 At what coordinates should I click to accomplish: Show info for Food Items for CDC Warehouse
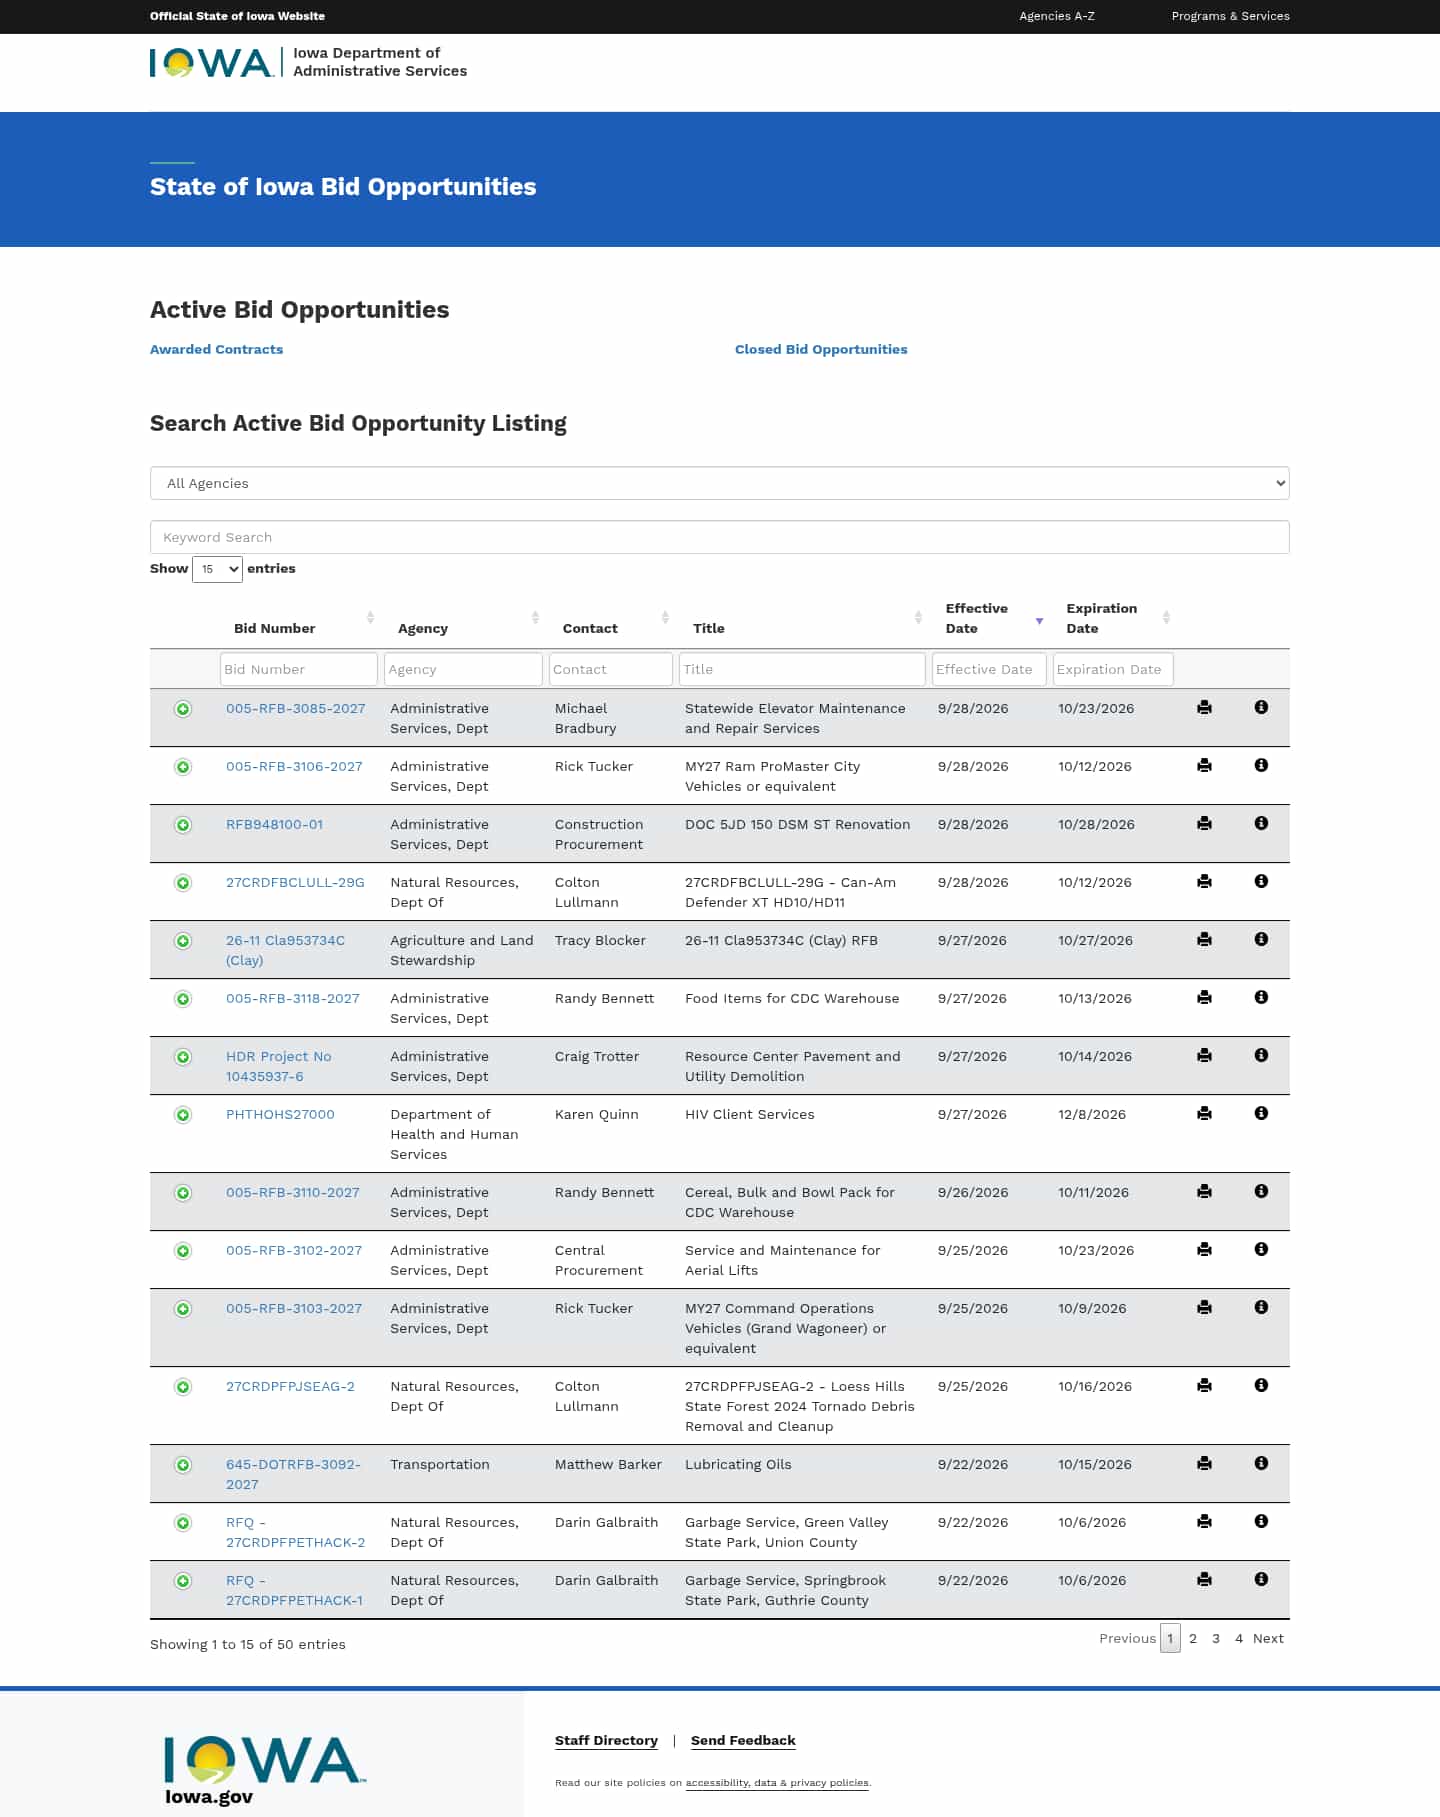[x=1261, y=997]
